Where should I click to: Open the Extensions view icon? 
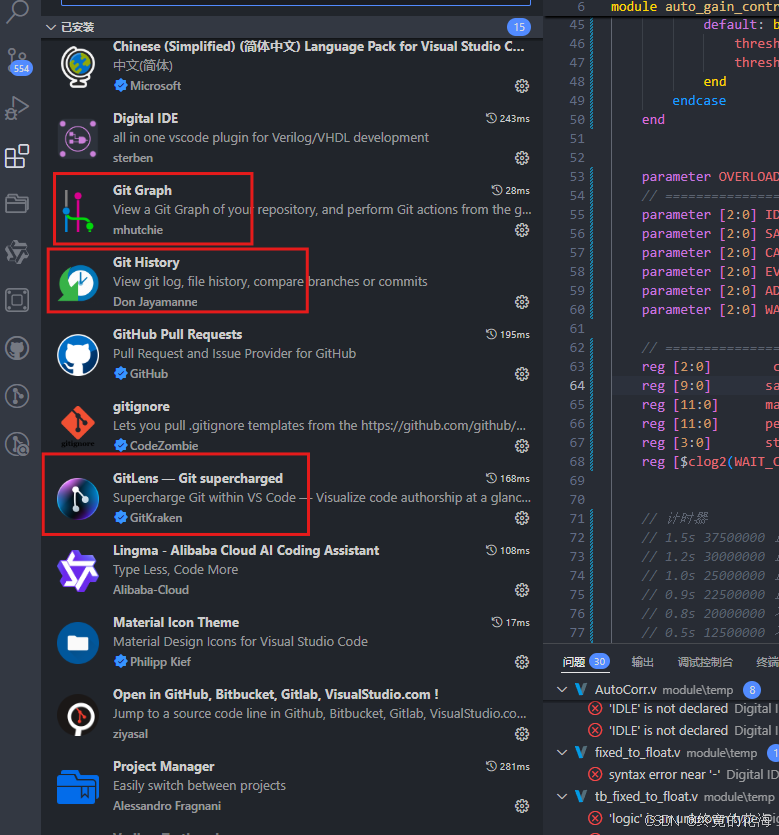17,156
